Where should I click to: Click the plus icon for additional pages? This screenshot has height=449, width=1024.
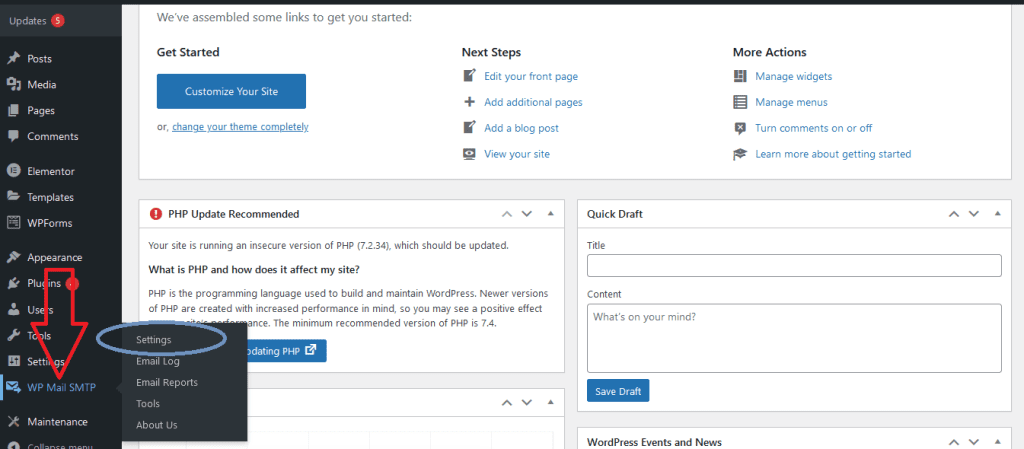coord(470,102)
